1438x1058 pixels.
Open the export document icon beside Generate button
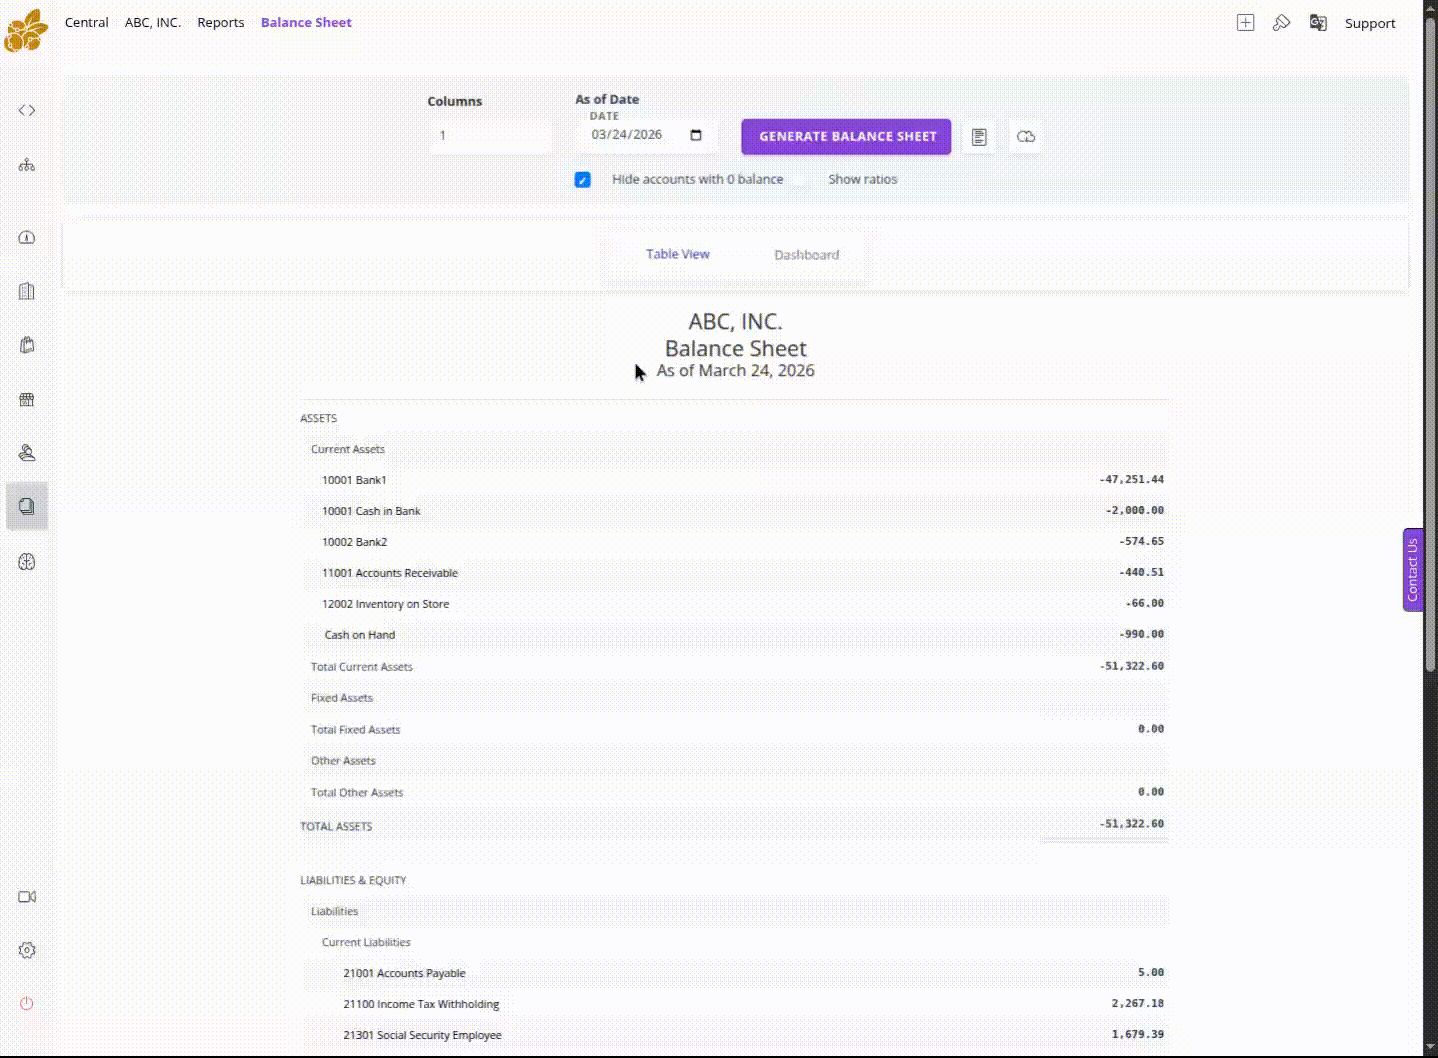(x=978, y=137)
